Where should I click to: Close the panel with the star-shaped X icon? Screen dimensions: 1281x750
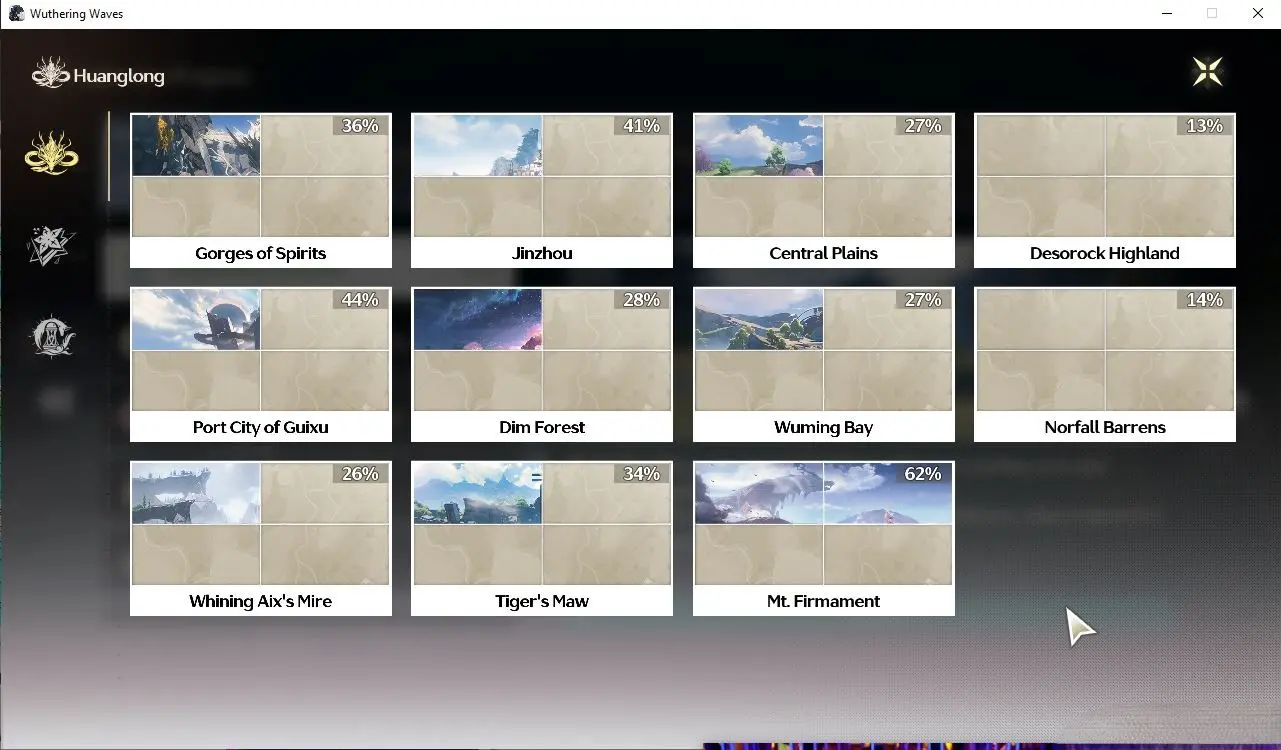1208,71
